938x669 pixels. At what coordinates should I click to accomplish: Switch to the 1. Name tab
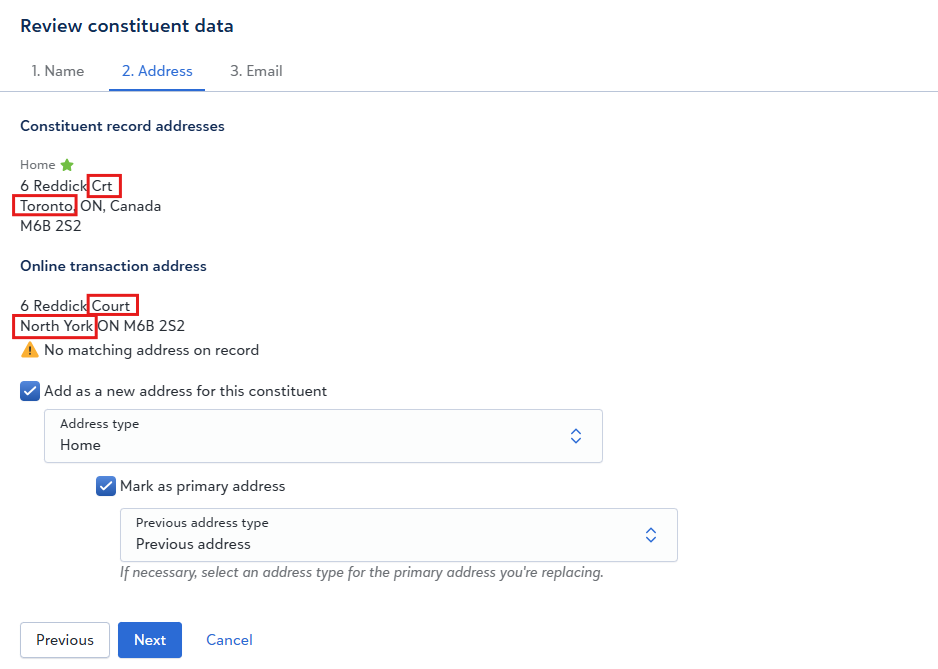58,71
